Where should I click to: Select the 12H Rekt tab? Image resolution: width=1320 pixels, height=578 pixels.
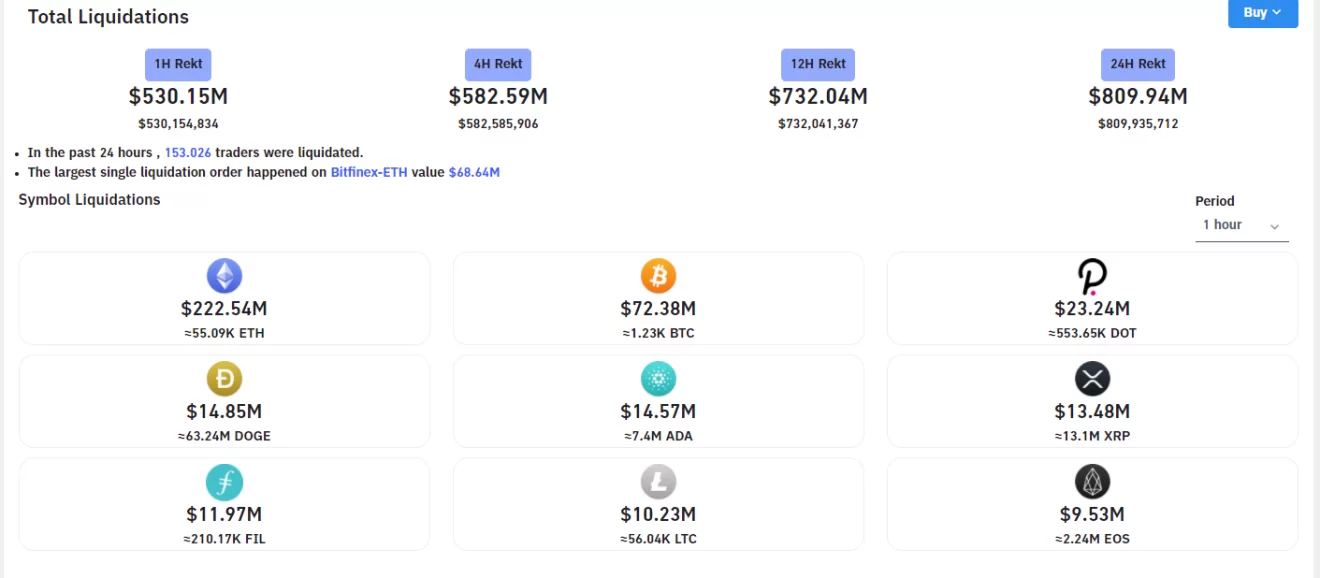[818, 64]
